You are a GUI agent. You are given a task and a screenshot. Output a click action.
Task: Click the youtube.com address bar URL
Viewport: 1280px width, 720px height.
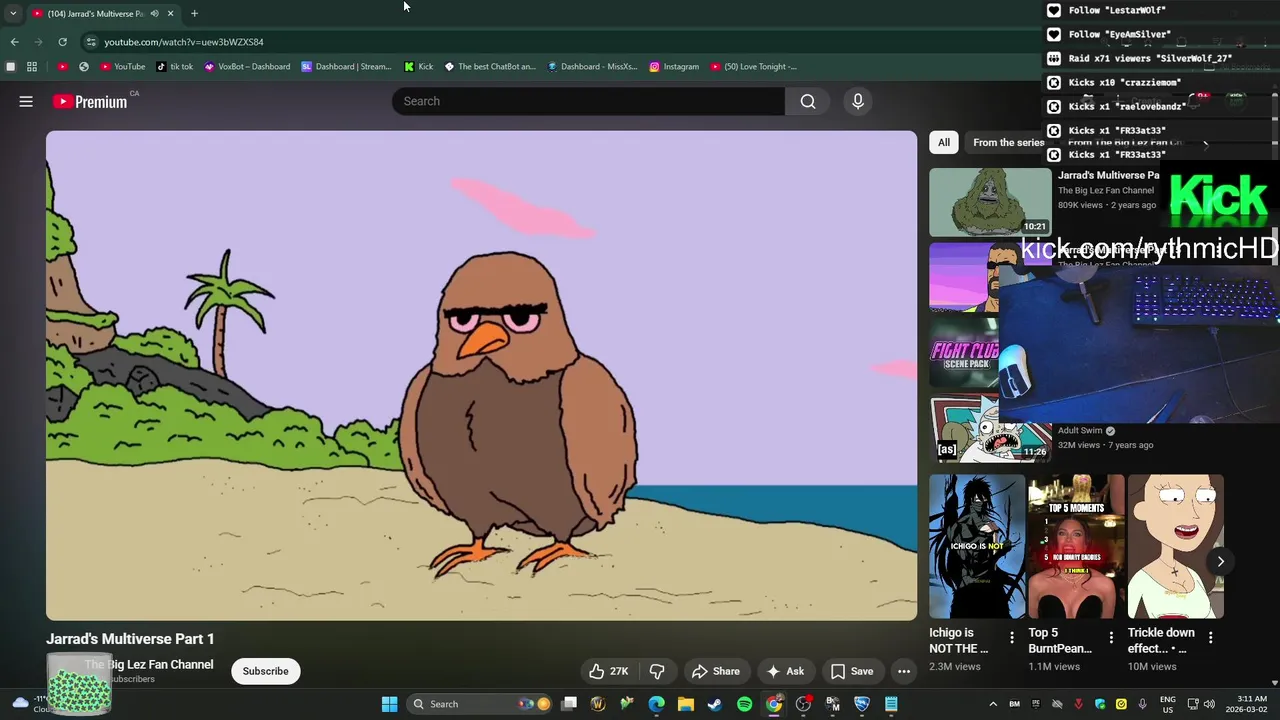coord(184,42)
